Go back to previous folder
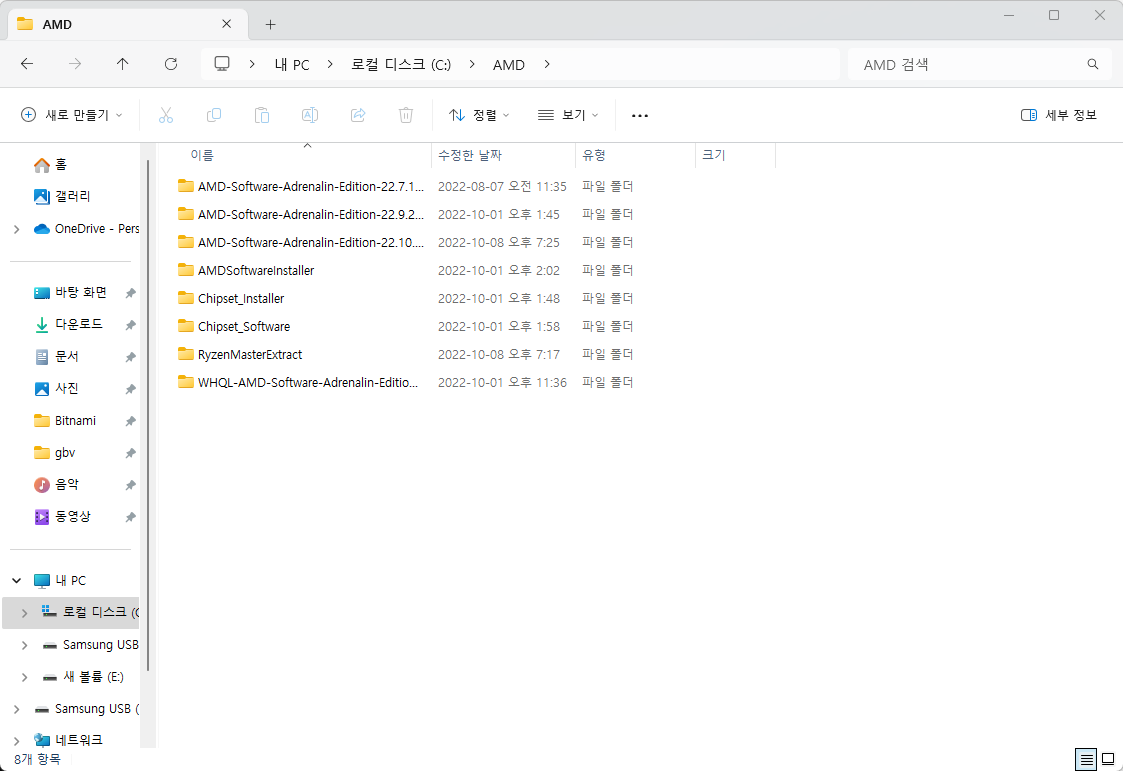The width and height of the screenshot is (1123, 771). (x=27, y=64)
